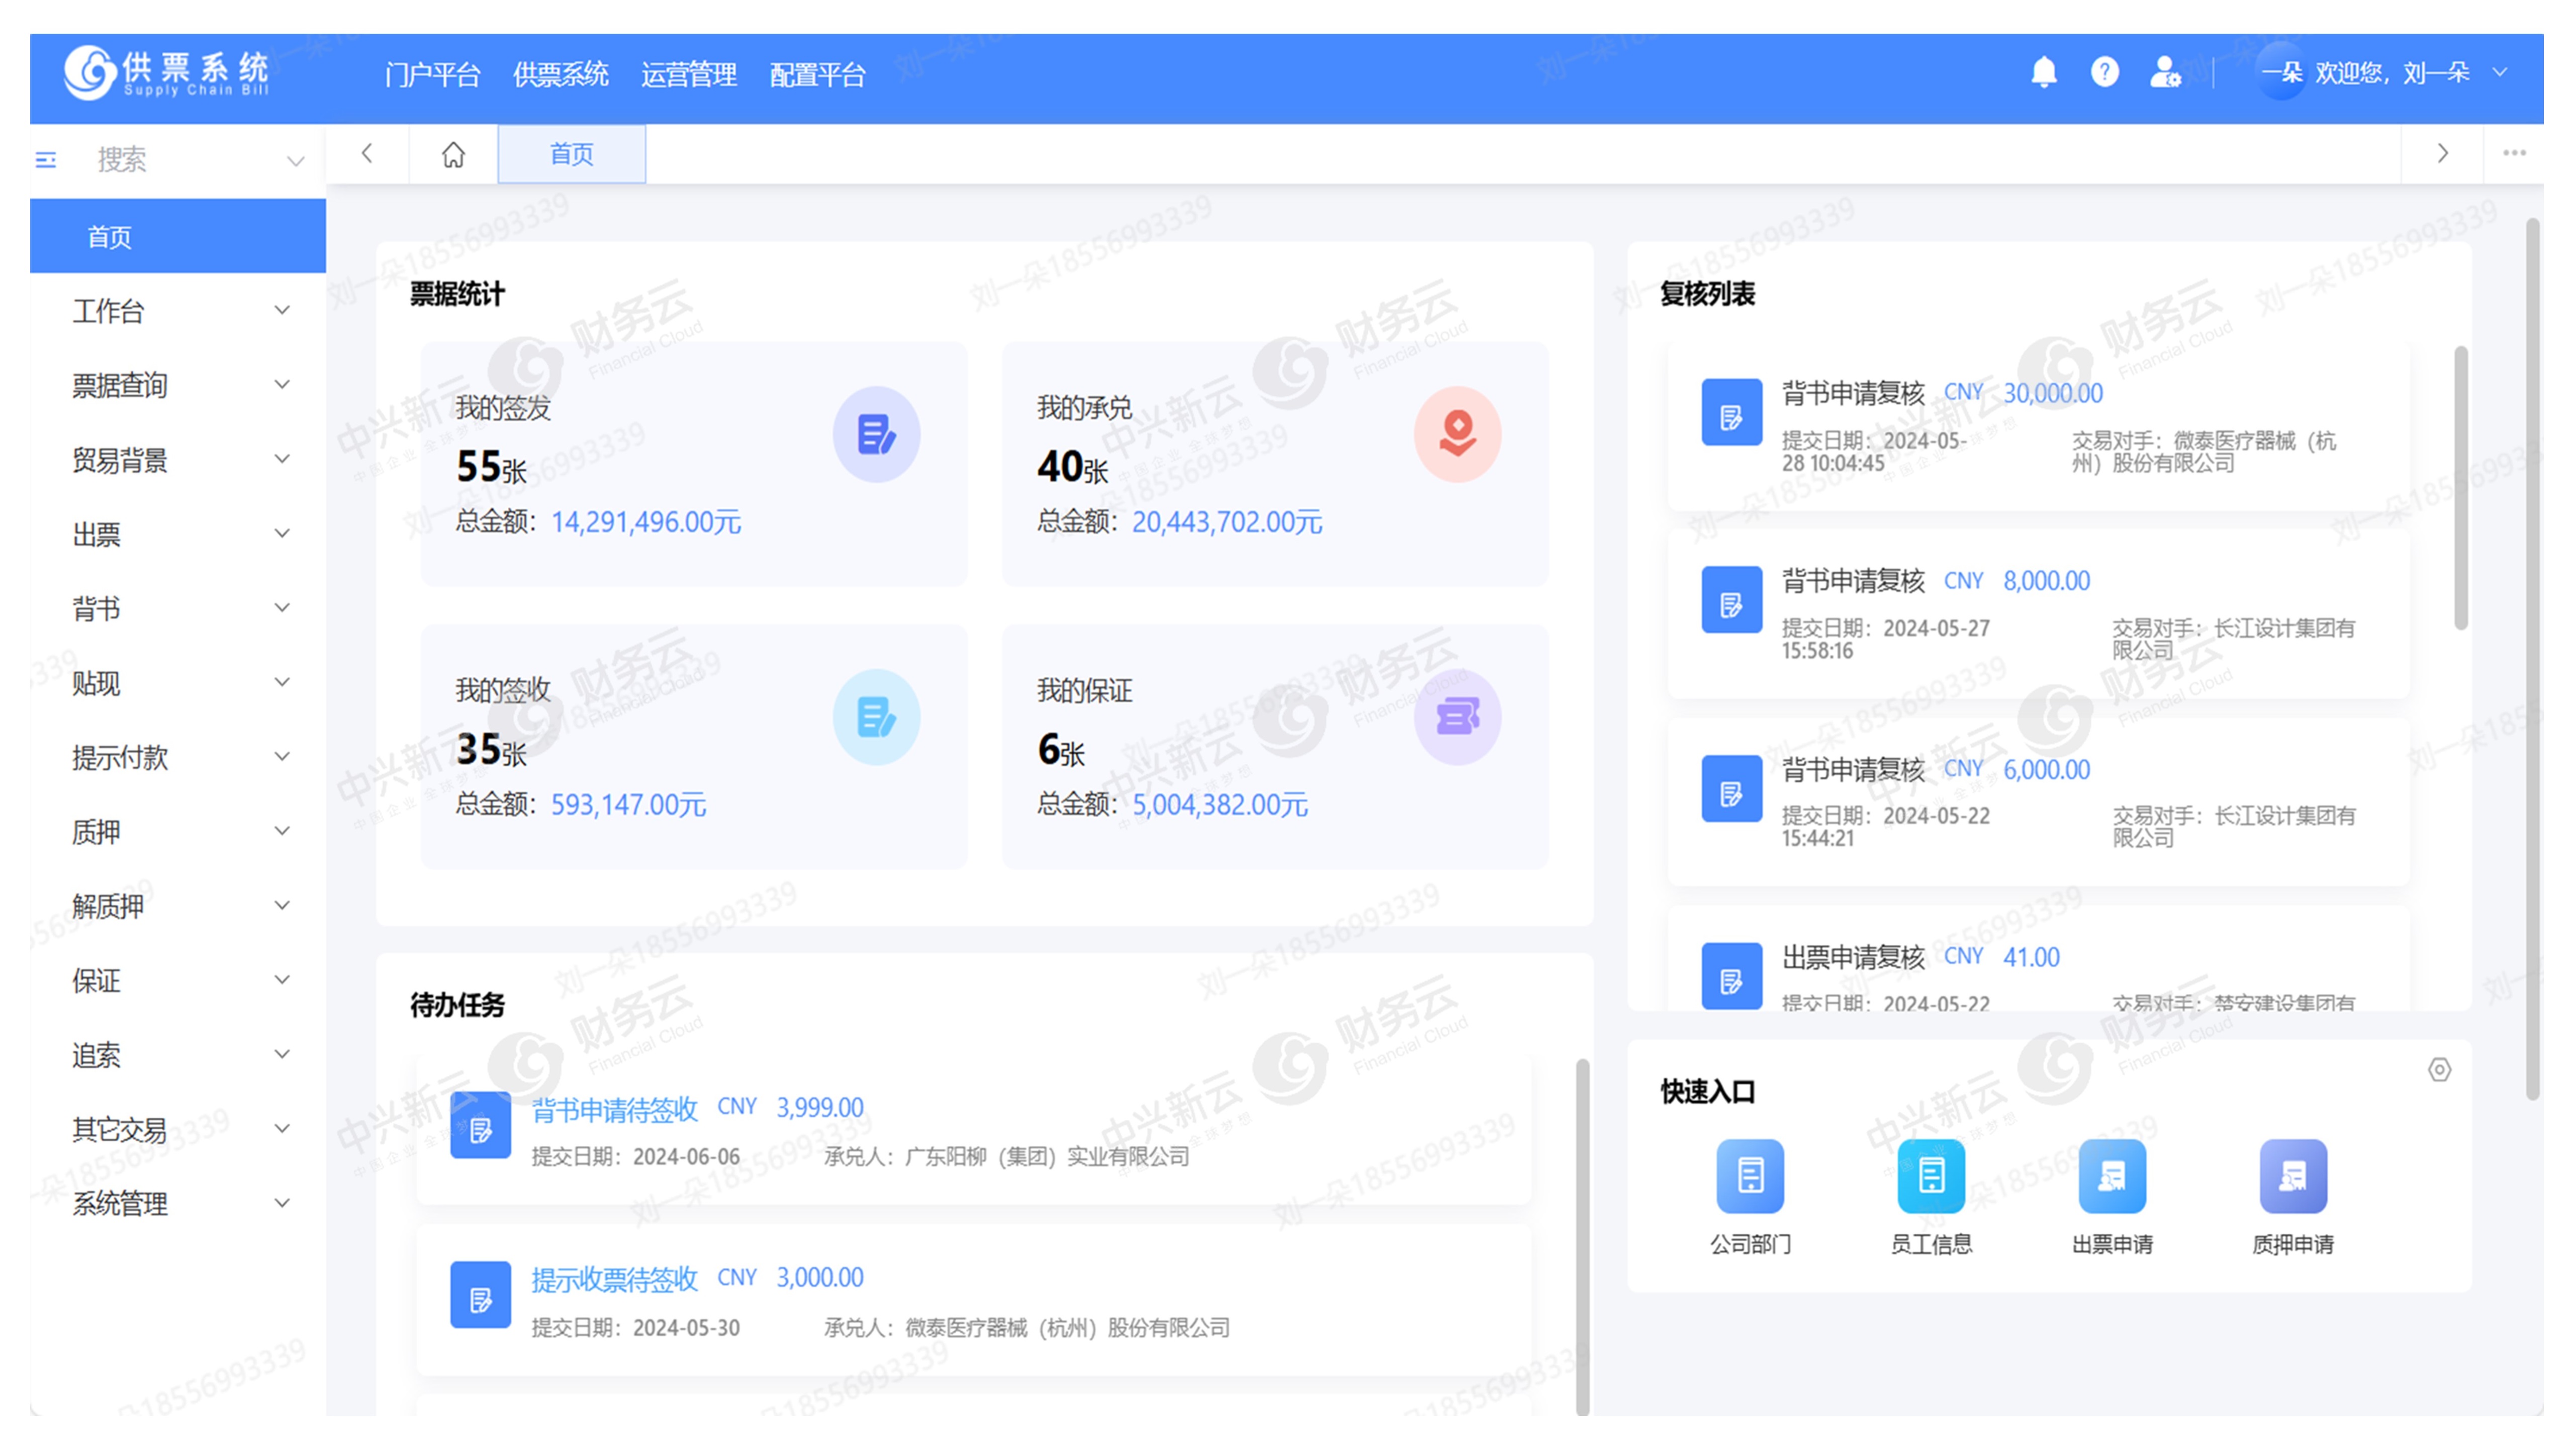Click the icon of 30,000.00 review item
2576x1446 pixels.
1732,413
